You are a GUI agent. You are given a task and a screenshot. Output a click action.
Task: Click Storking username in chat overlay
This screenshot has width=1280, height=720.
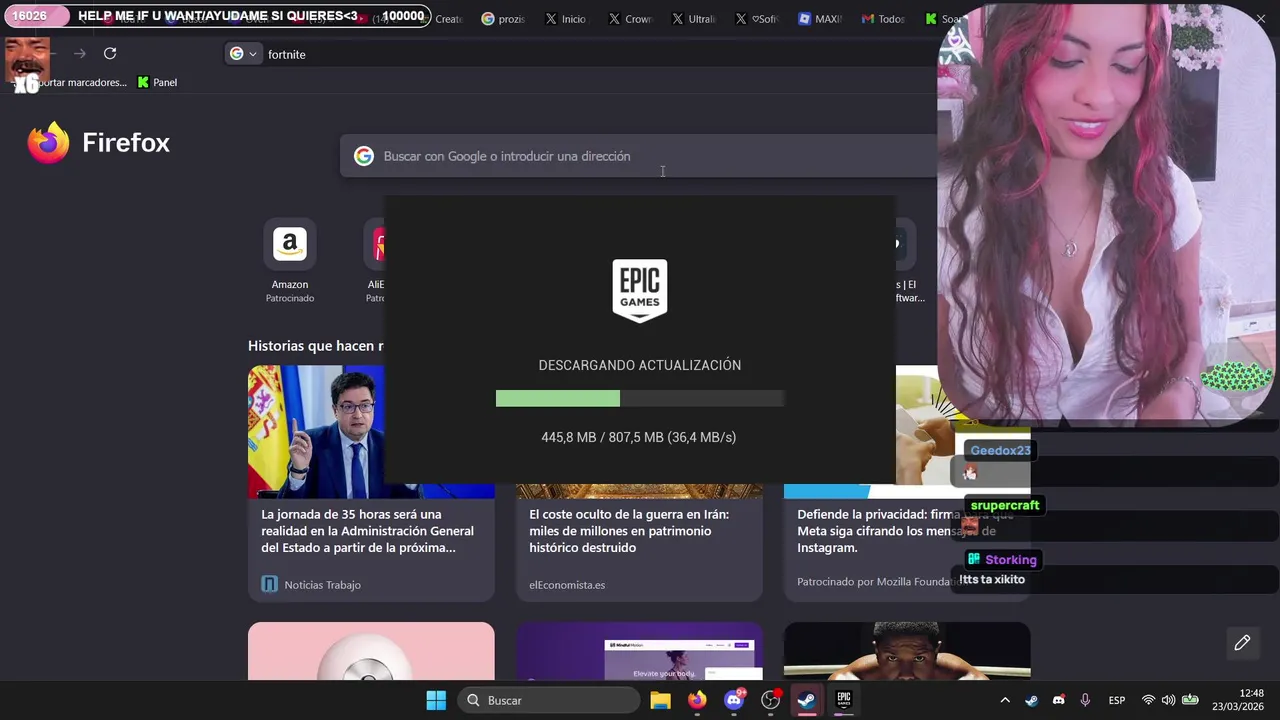[x=1011, y=559]
